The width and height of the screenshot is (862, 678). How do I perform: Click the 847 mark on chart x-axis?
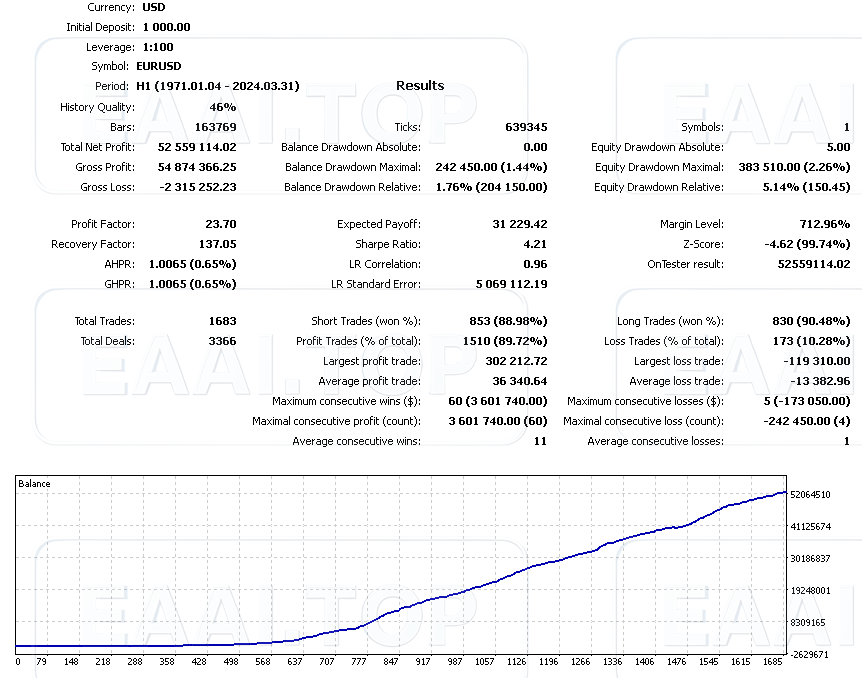391,662
